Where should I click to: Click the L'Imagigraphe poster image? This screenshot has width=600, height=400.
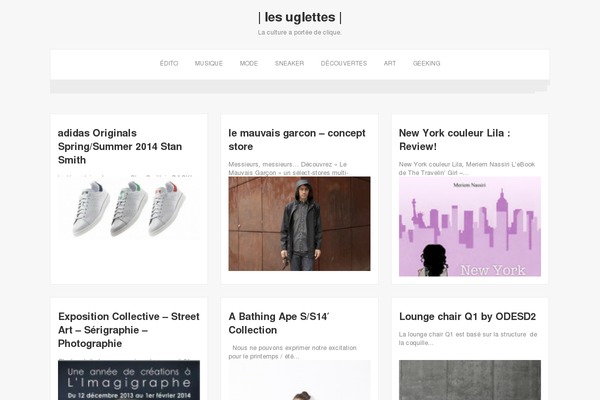coord(129,380)
